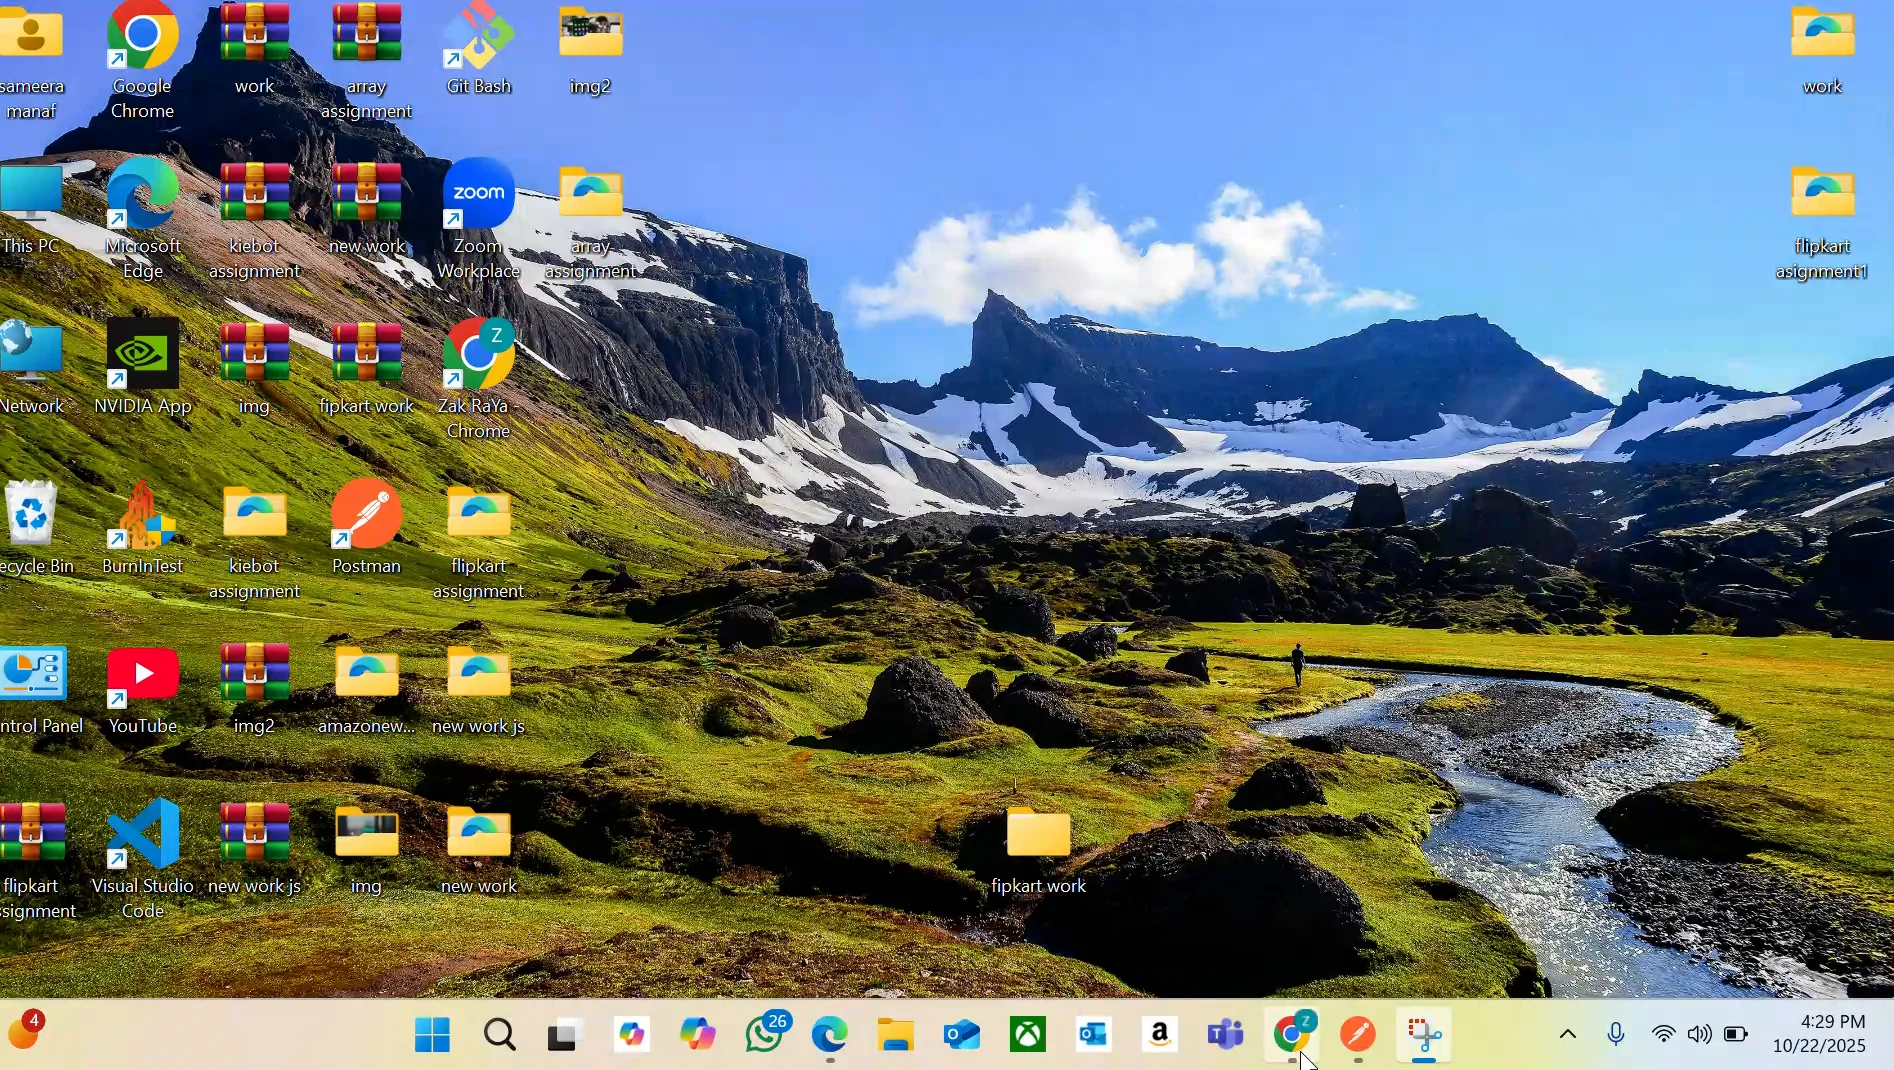Open Visual Studio Code desktop shortcut

click(142, 859)
